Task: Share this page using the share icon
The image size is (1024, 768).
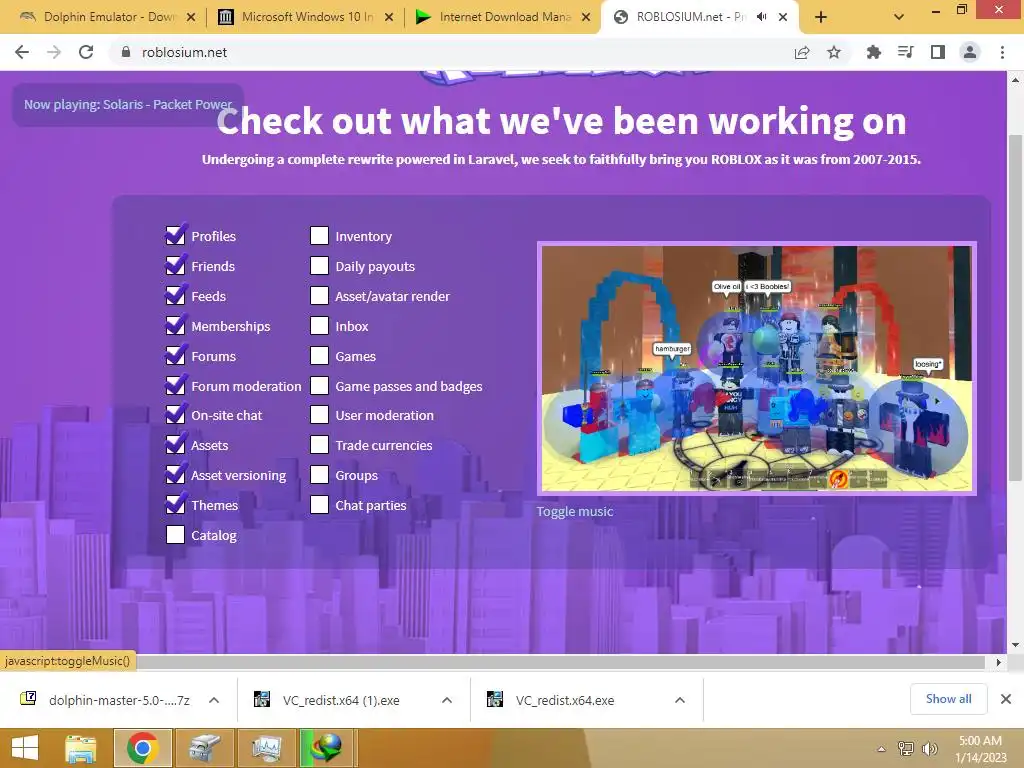Action: pos(802,52)
